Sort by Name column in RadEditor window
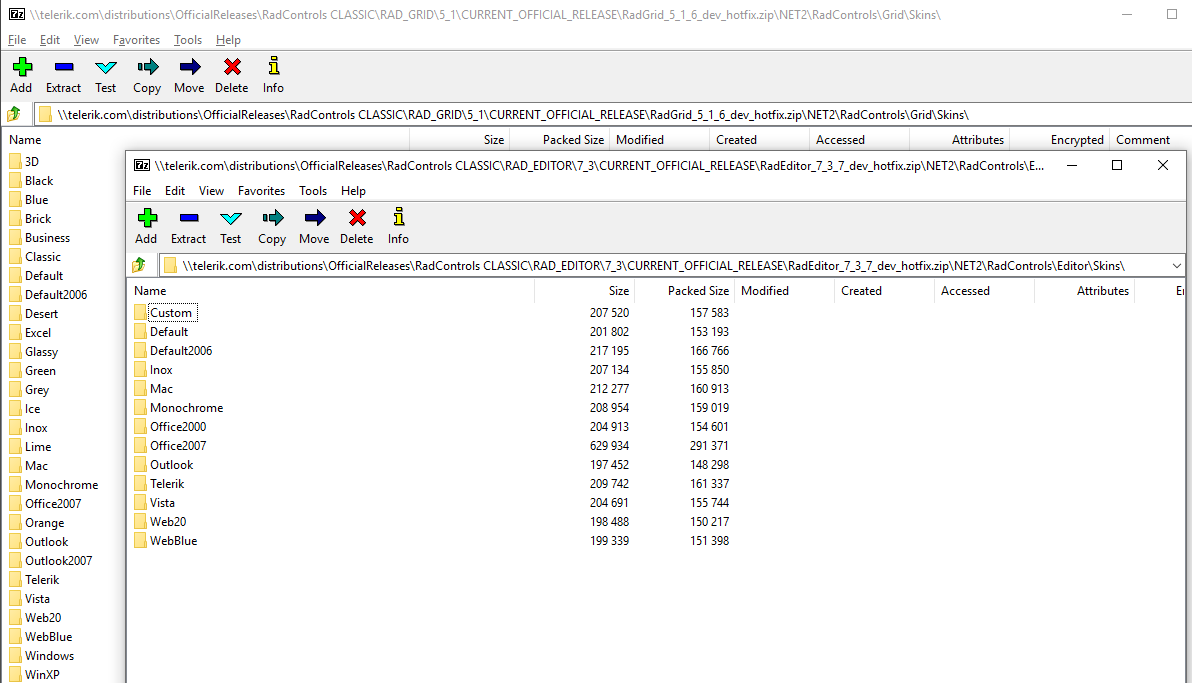 (x=331, y=291)
